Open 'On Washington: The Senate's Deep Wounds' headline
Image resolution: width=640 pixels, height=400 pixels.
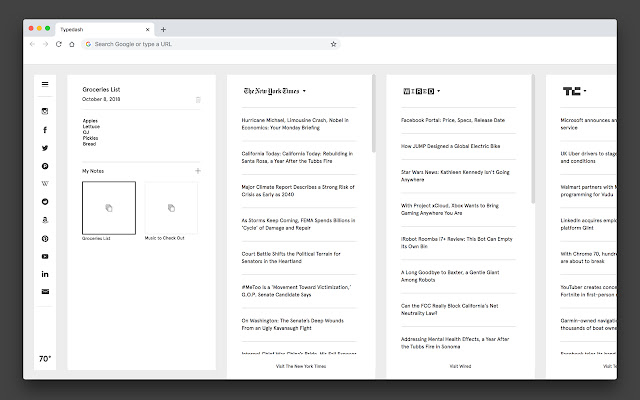coord(292,324)
